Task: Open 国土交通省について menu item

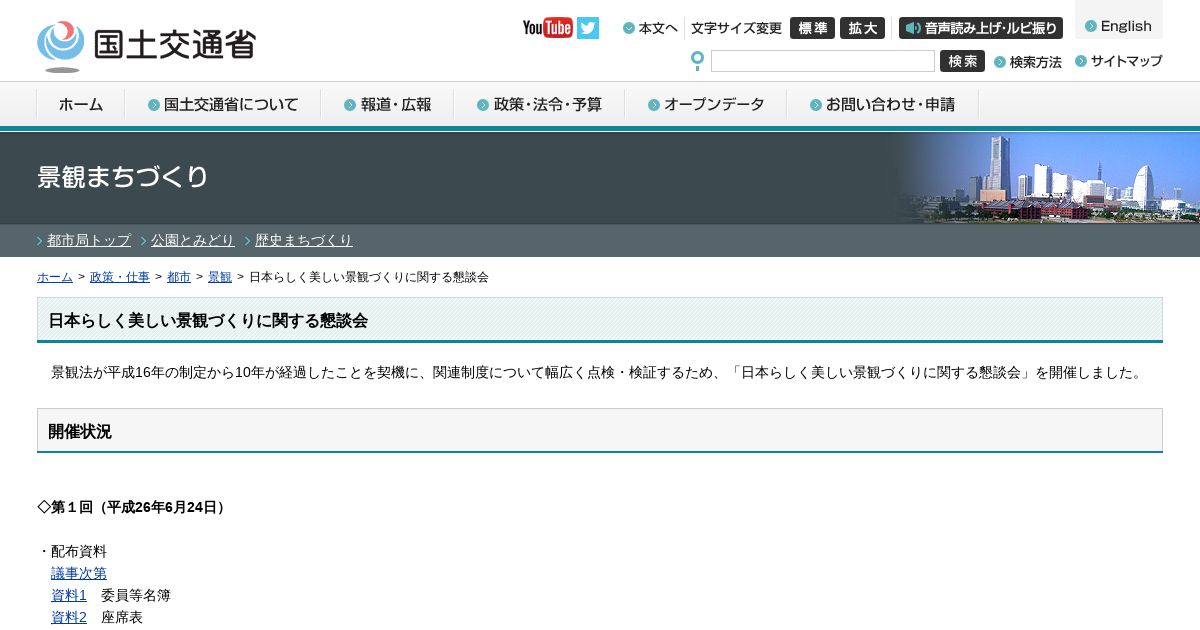Action: [x=223, y=104]
